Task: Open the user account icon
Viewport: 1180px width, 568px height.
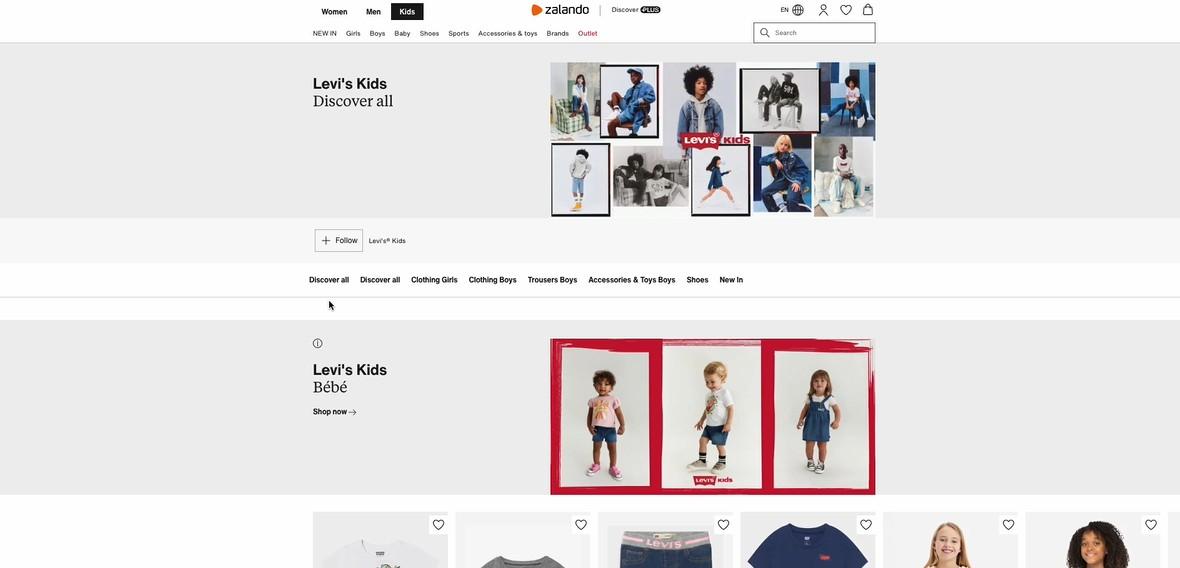Action: click(x=823, y=10)
